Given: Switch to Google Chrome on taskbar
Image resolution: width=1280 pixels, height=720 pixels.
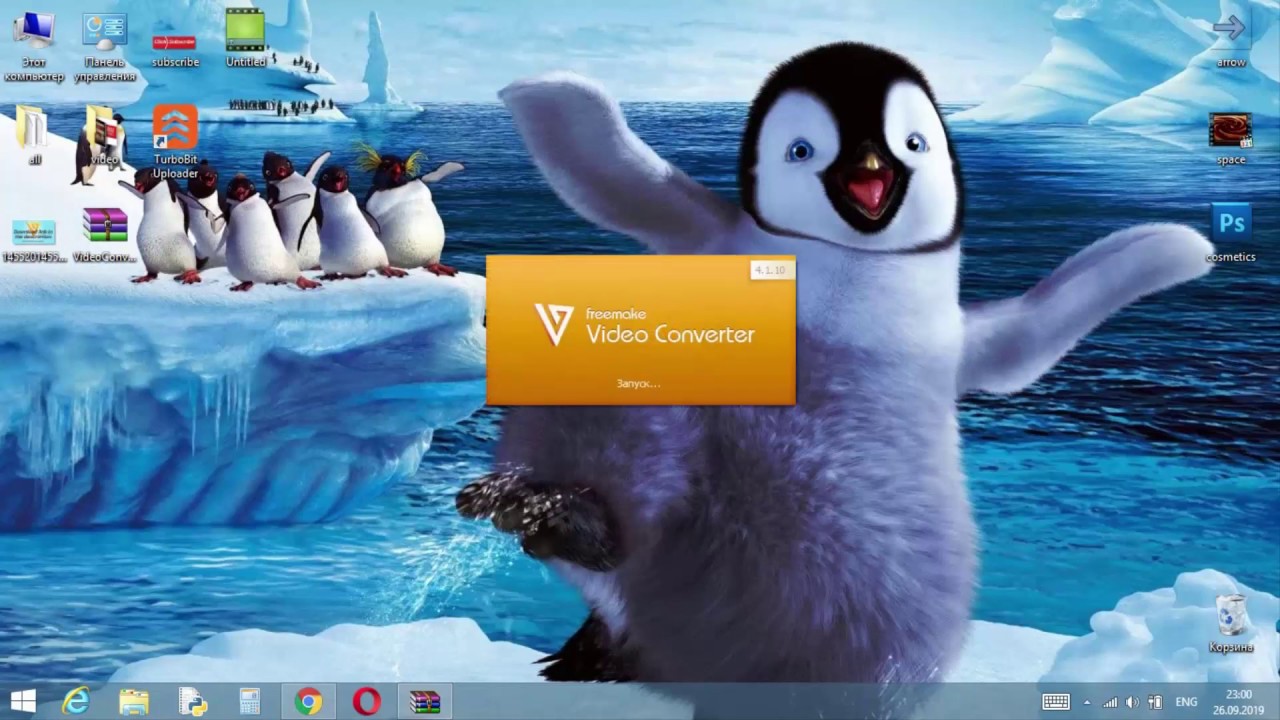Looking at the screenshot, I should 308,702.
